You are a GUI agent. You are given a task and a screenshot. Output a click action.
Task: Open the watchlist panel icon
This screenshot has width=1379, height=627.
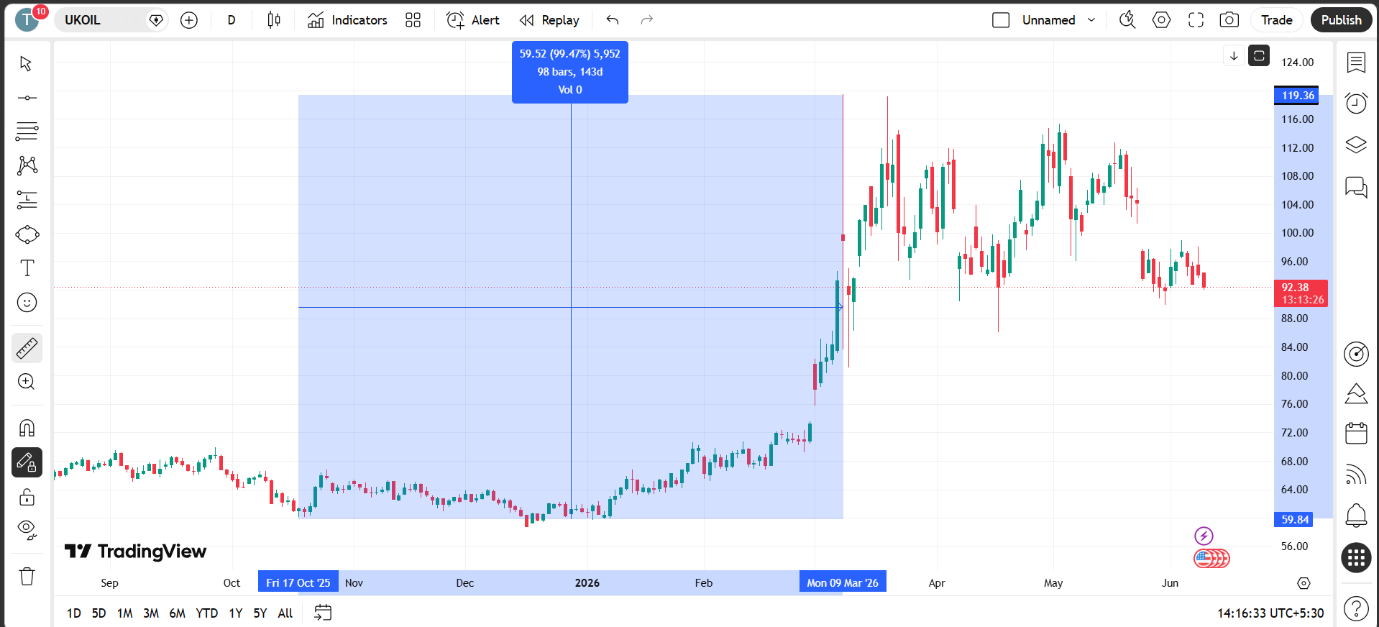pyautogui.click(x=1356, y=63)
